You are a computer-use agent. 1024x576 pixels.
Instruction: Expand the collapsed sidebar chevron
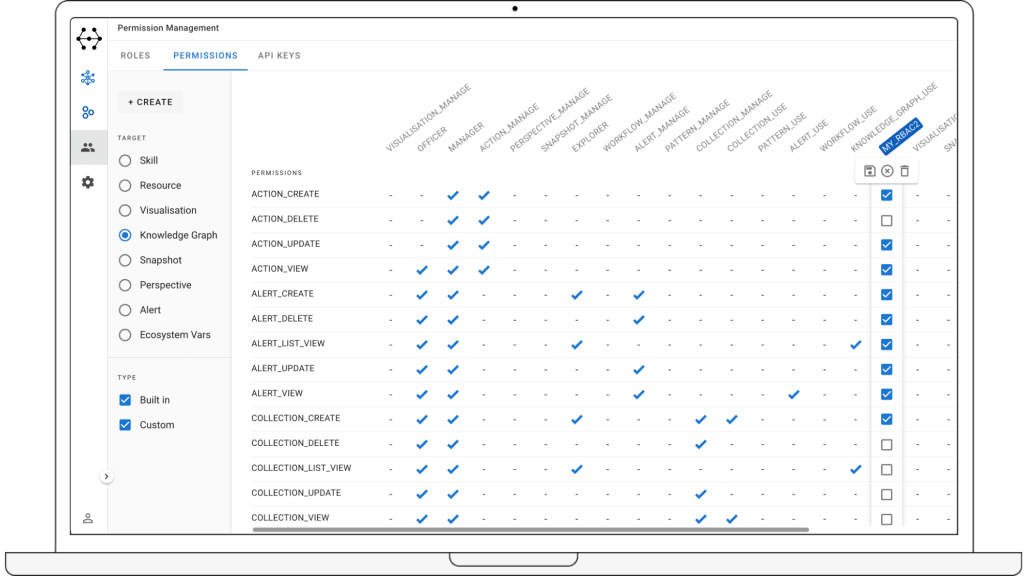pos(106,477)
